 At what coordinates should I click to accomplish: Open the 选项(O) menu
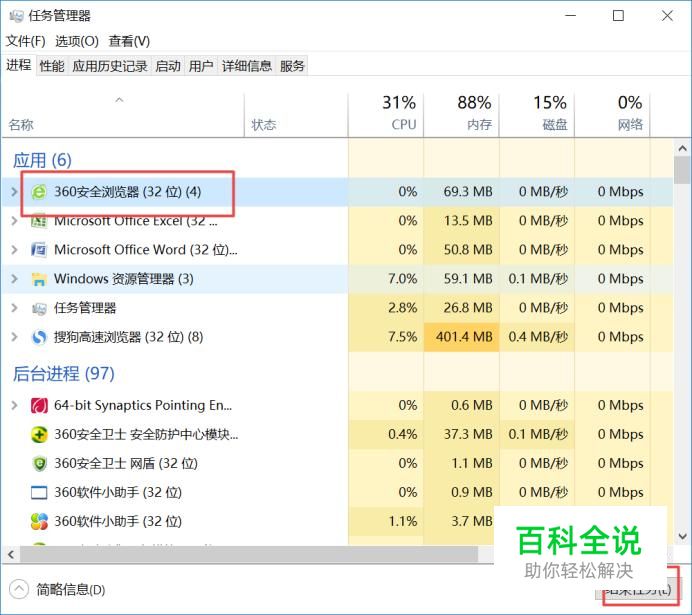click(77, 41)
